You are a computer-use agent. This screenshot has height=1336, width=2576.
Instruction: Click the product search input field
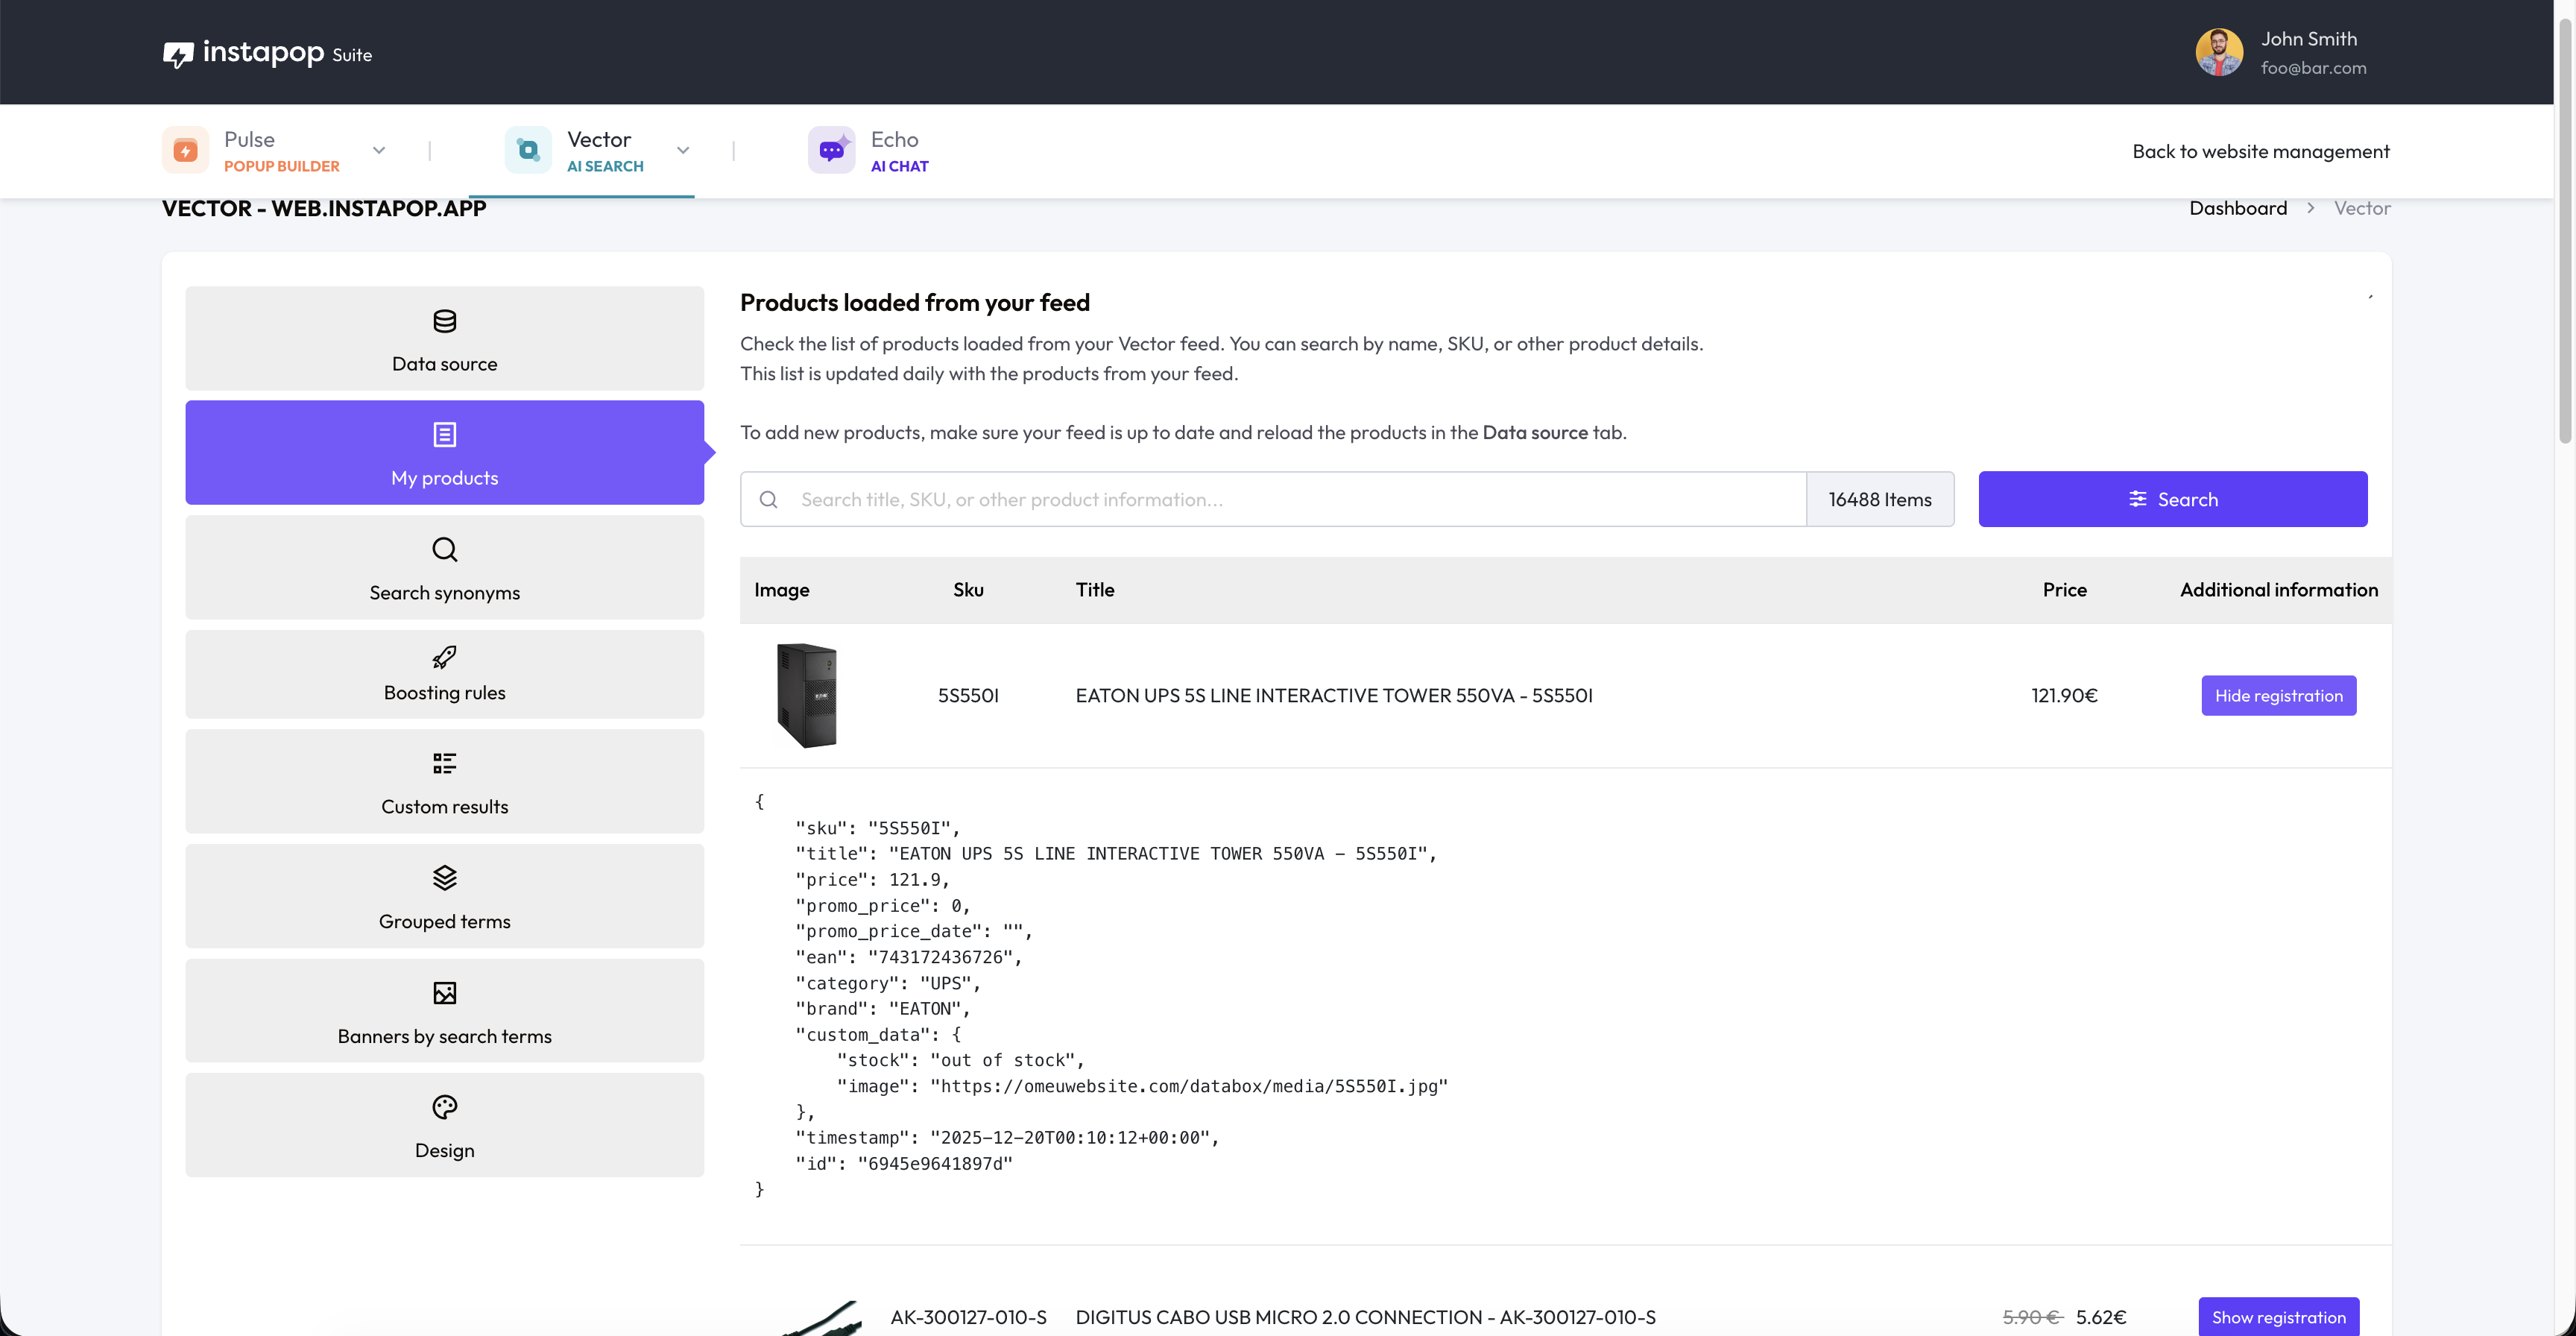point(1290,499)
